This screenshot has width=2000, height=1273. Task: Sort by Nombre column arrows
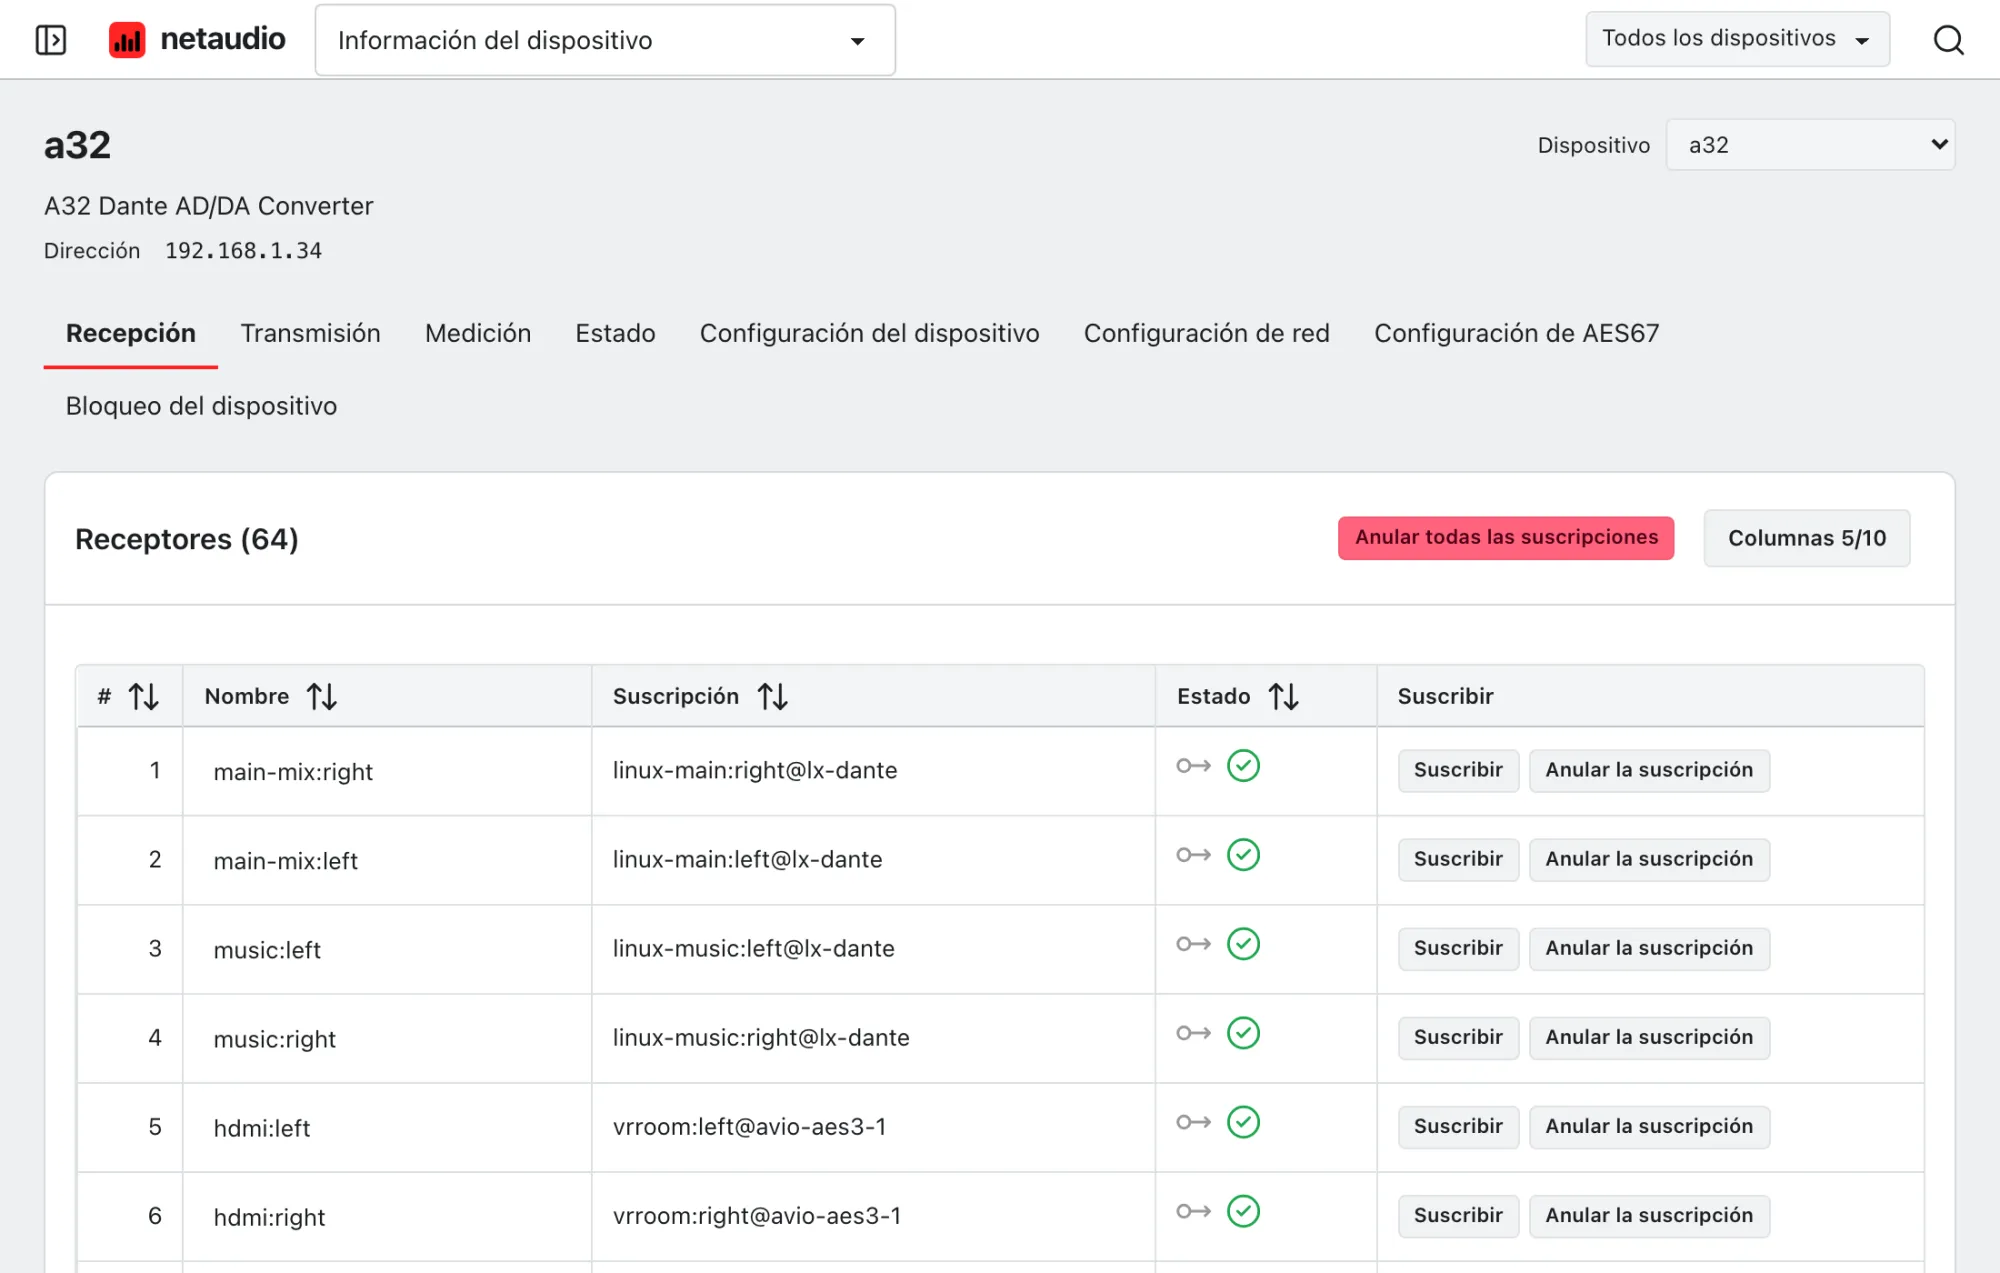(x=322, y=696)
